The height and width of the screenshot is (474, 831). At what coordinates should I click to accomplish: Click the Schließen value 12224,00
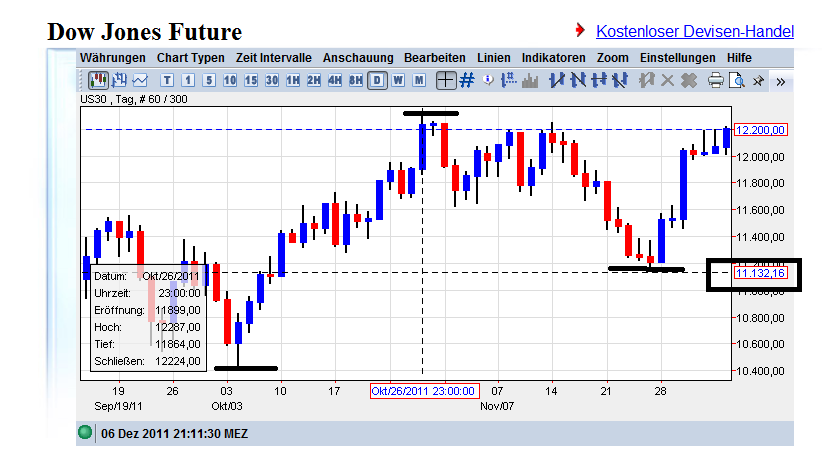178,361
